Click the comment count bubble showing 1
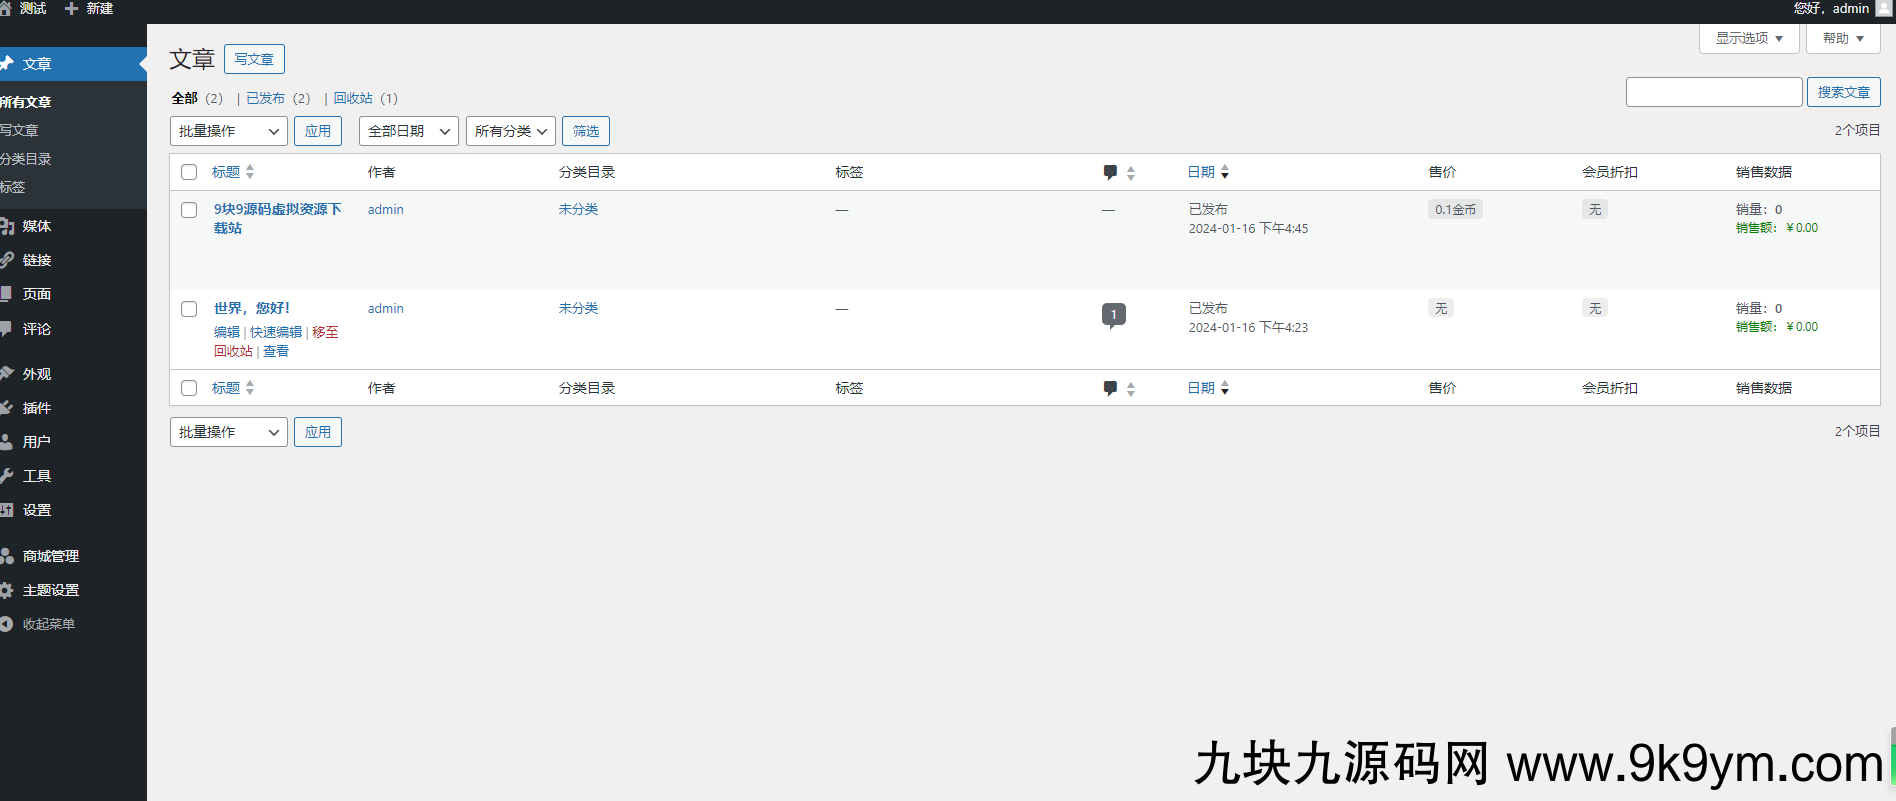This screenshot has width=1896, height=801. pos(1113,315)
